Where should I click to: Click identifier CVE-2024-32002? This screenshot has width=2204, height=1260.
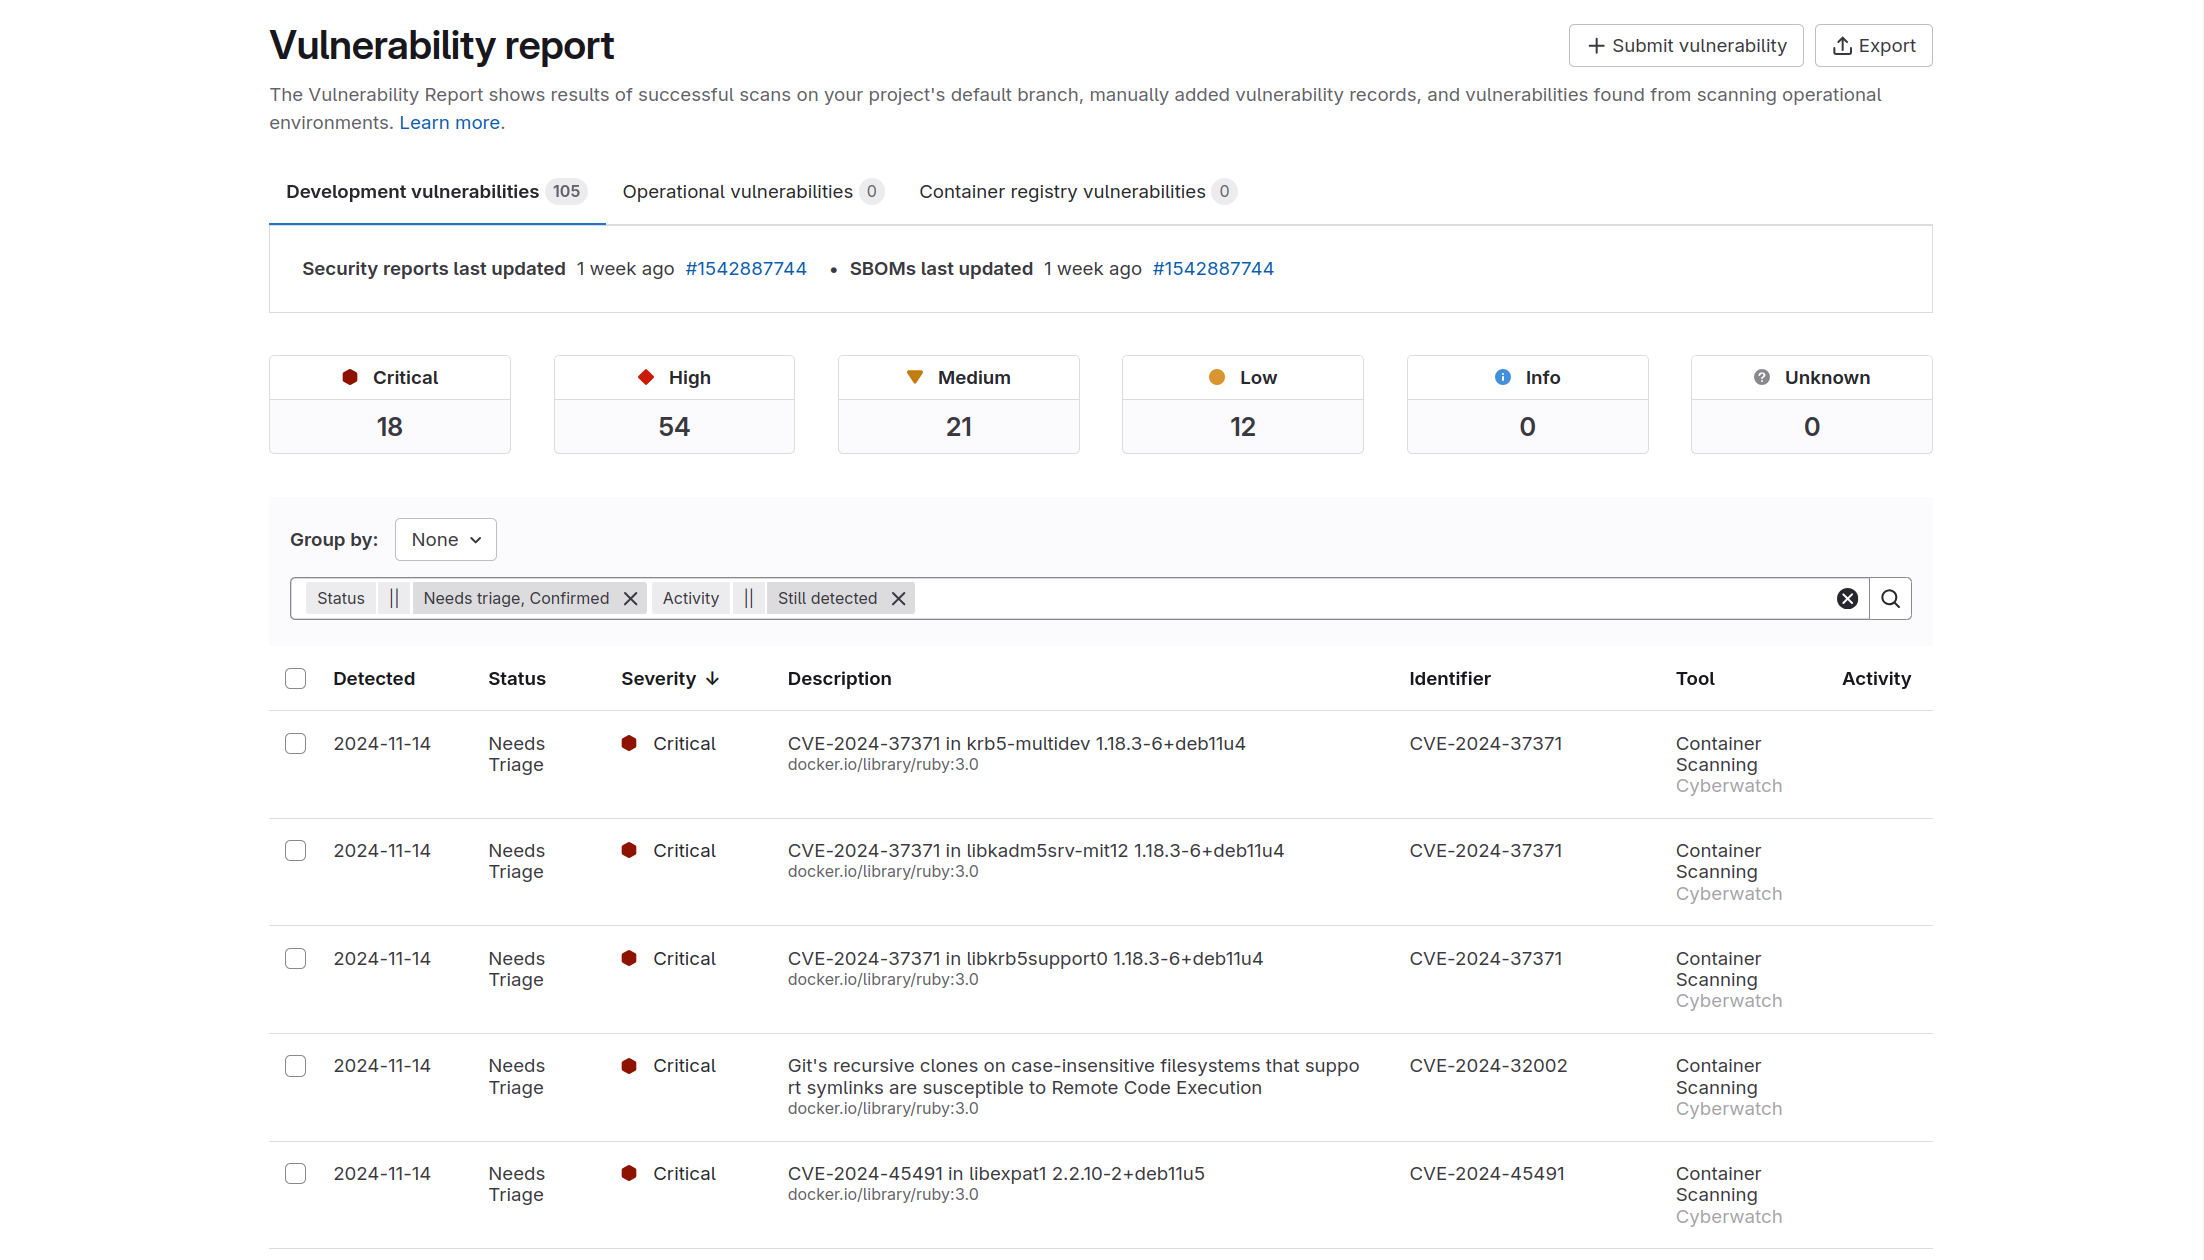(1488, 1066)
